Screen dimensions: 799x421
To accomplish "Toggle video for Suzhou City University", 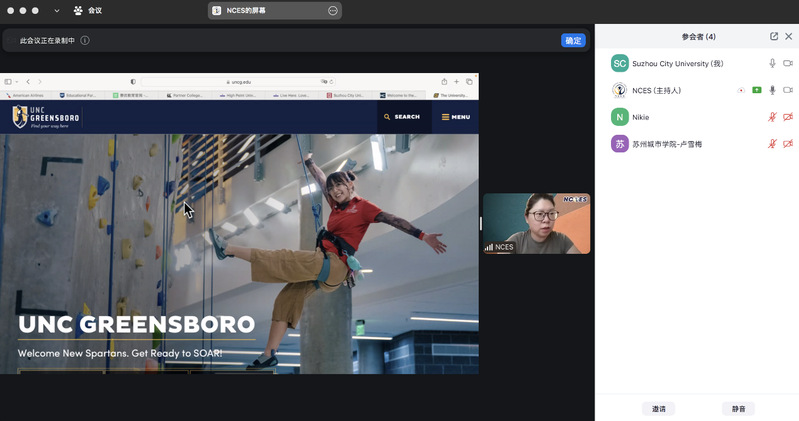I will (788, 63).
